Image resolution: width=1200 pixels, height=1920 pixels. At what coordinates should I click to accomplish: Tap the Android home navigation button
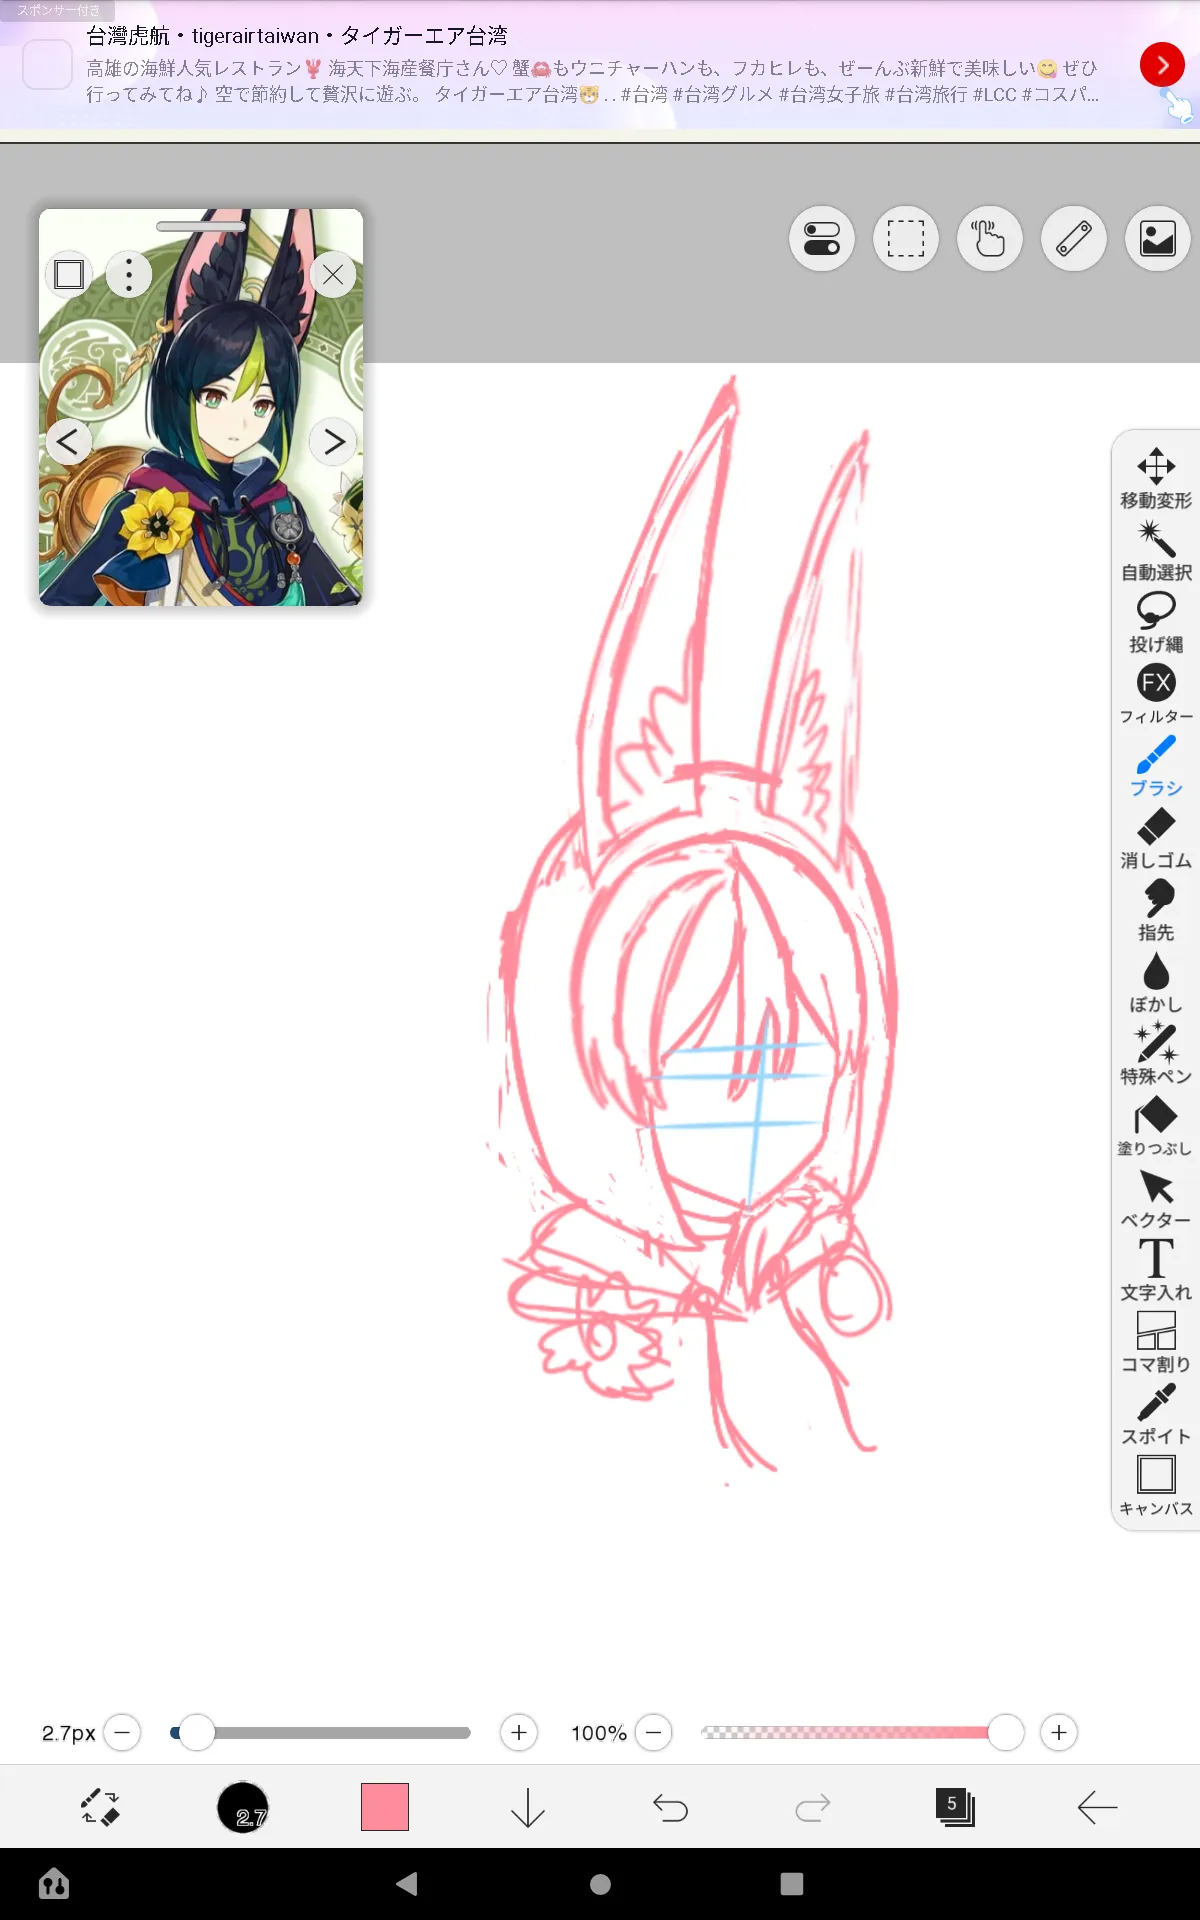pyautogui.click(x=600, y=1884)
